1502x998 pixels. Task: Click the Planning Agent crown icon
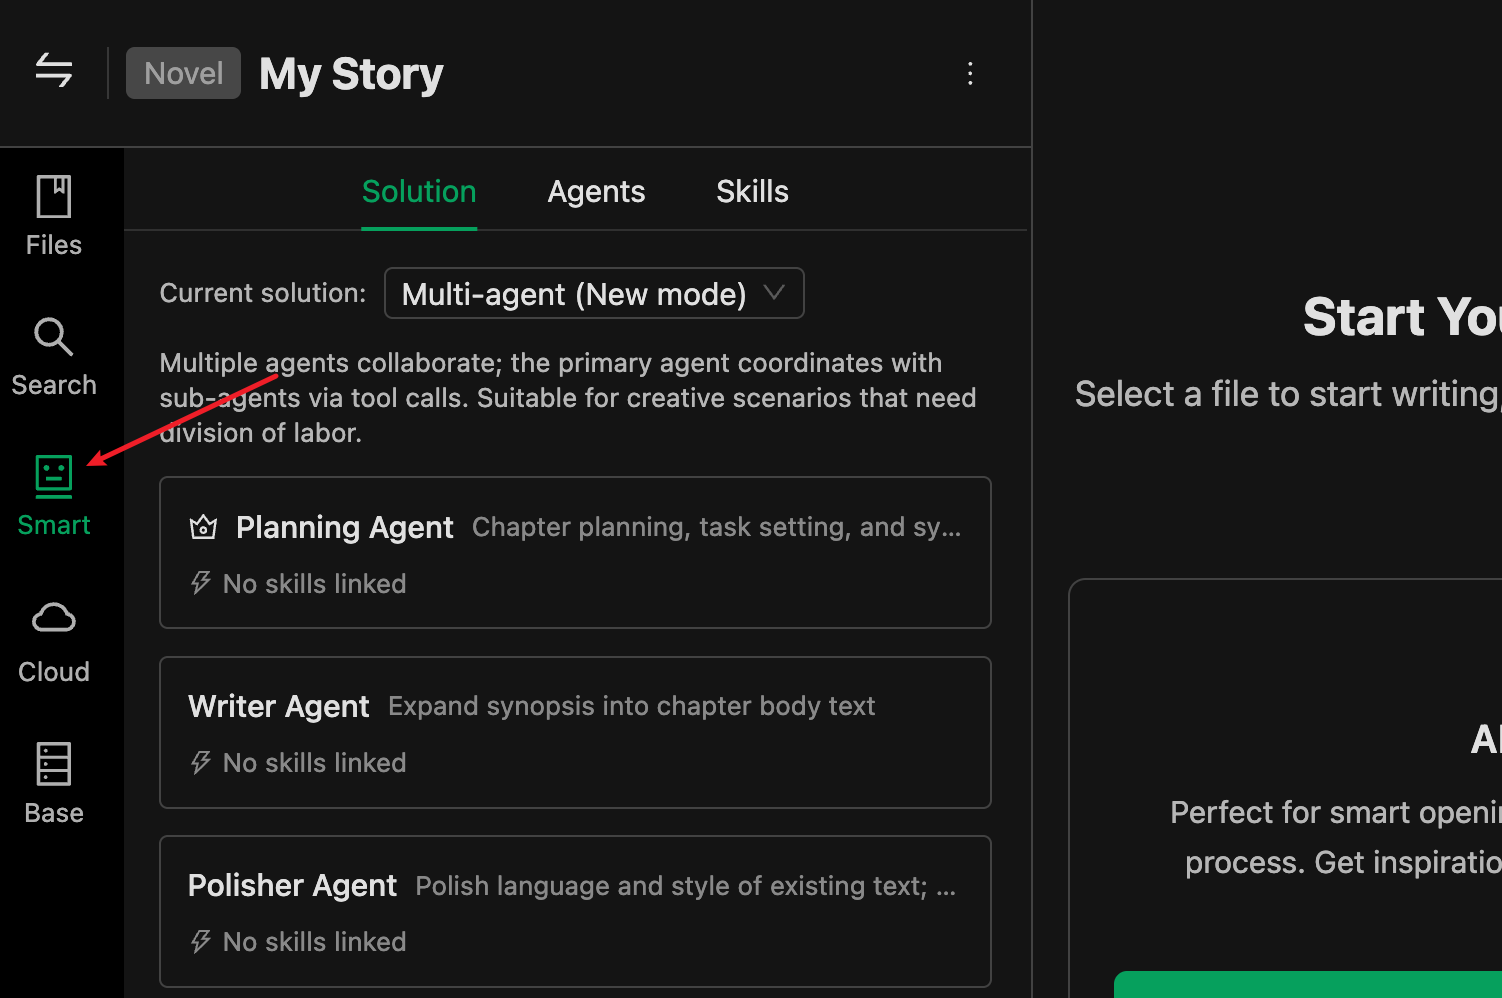click(204, 527)
